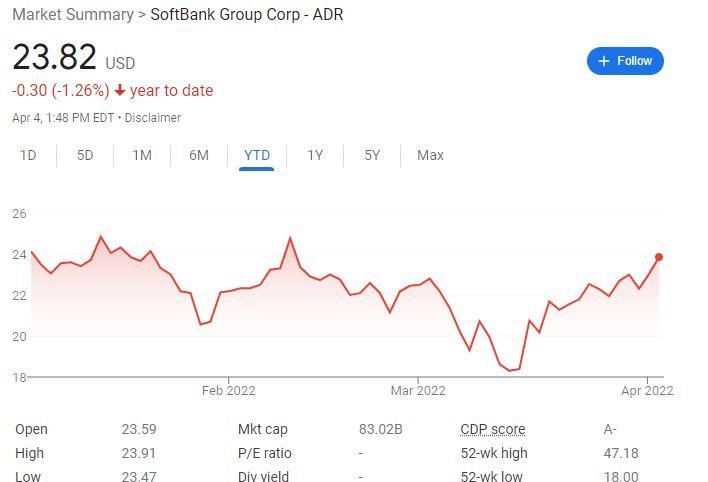This screenshot has width=708, height=482.
Task: Select the YTD range tab
Action: [x=257, y=155]
